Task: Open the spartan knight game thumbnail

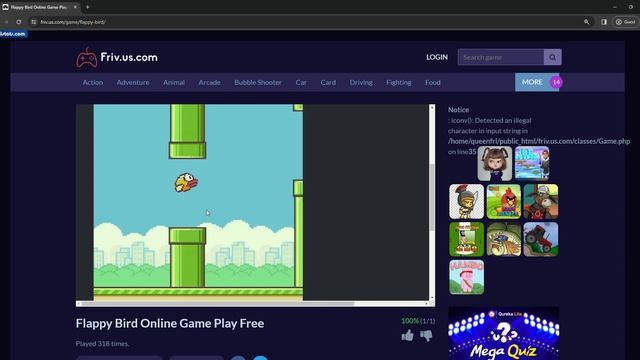Action: (x=467, y=201)
